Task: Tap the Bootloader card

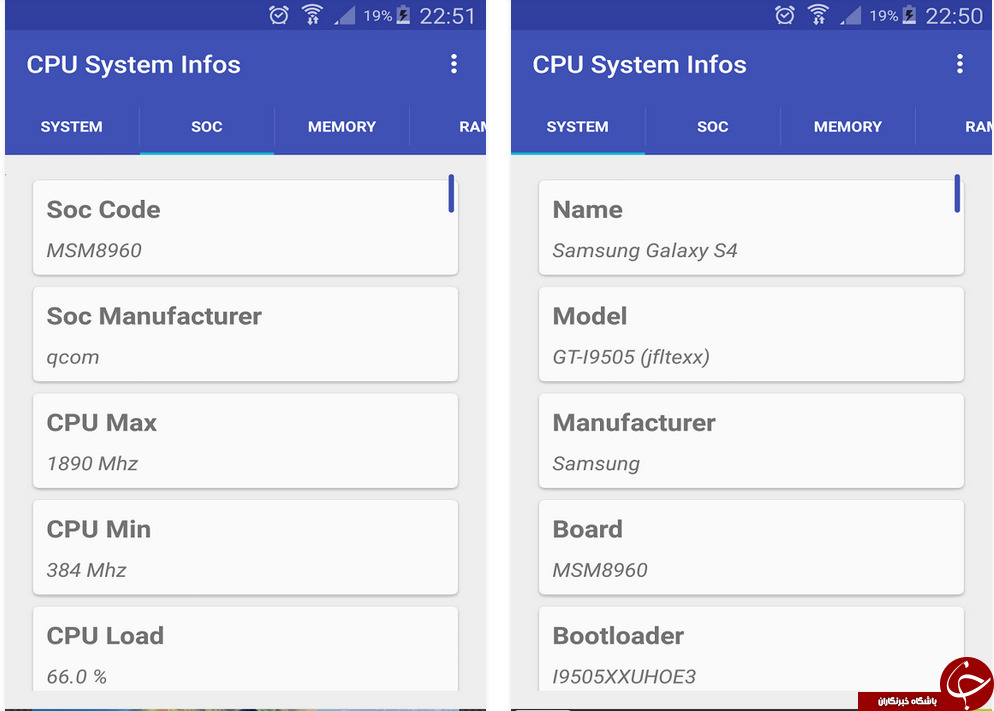Action: coord(751,649)
